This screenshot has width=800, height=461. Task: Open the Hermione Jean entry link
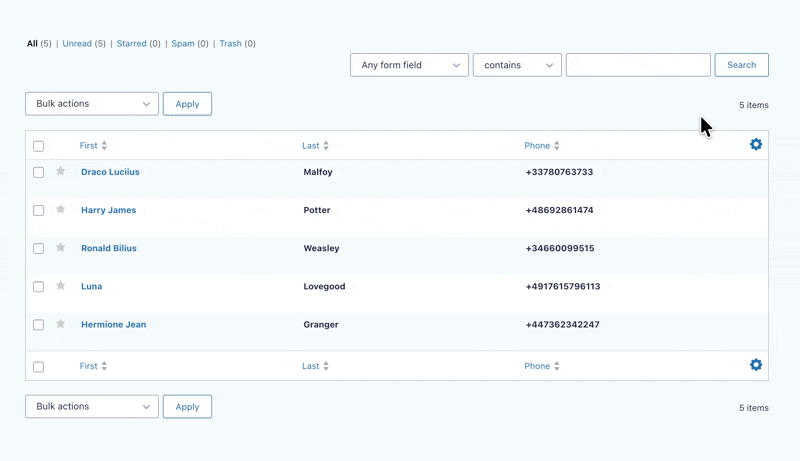click(113, 325)
